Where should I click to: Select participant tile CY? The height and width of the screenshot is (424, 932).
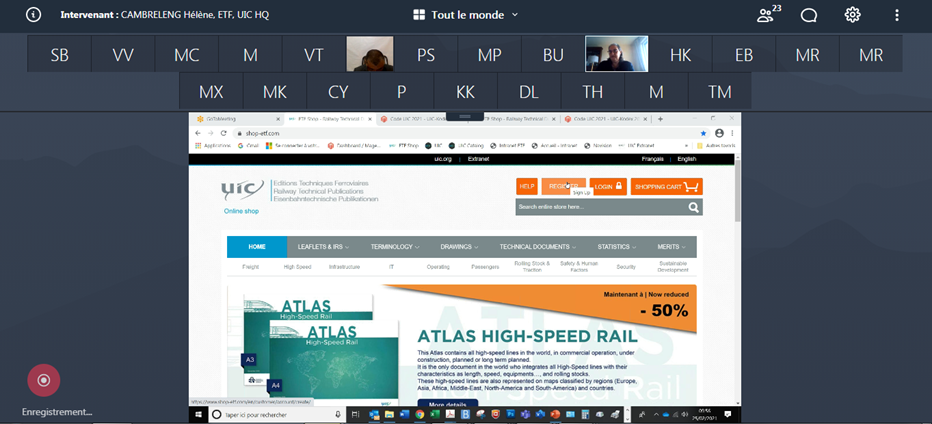point(338,92)
